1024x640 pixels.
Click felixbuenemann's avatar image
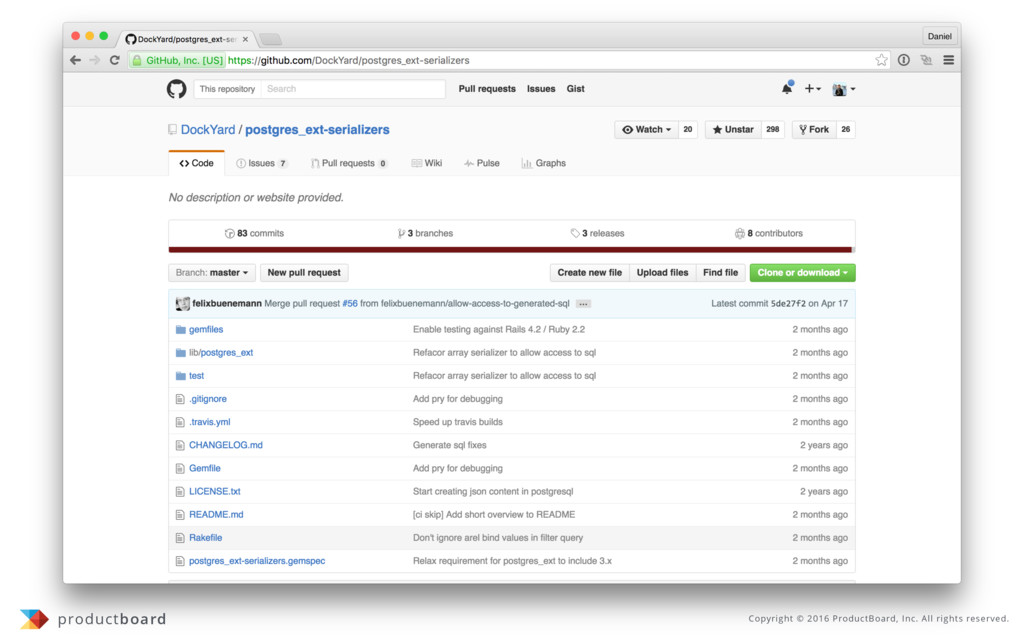tap(183, 304)
